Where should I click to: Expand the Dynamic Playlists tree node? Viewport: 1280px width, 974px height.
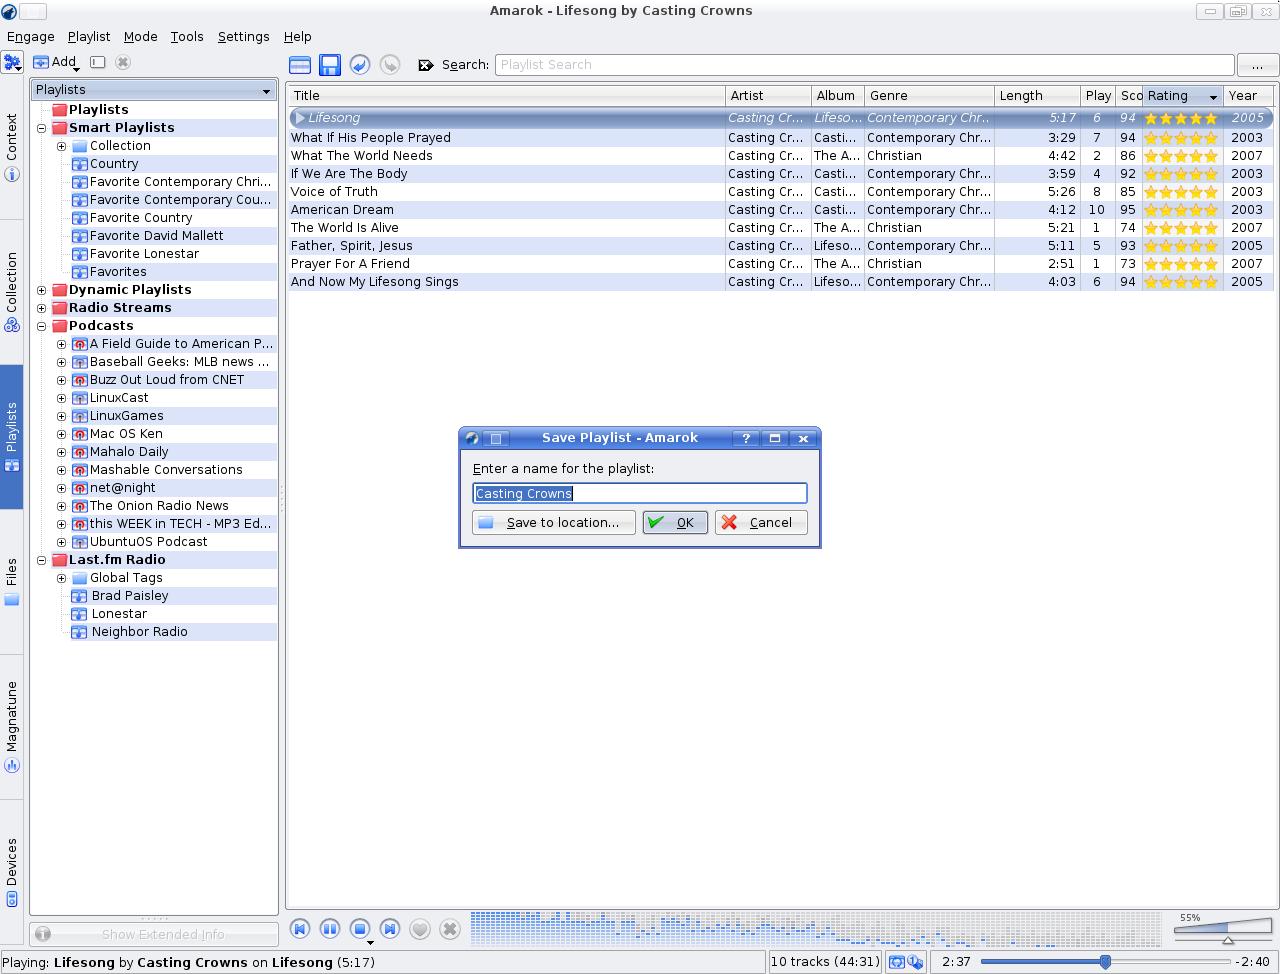pos(42,290)
